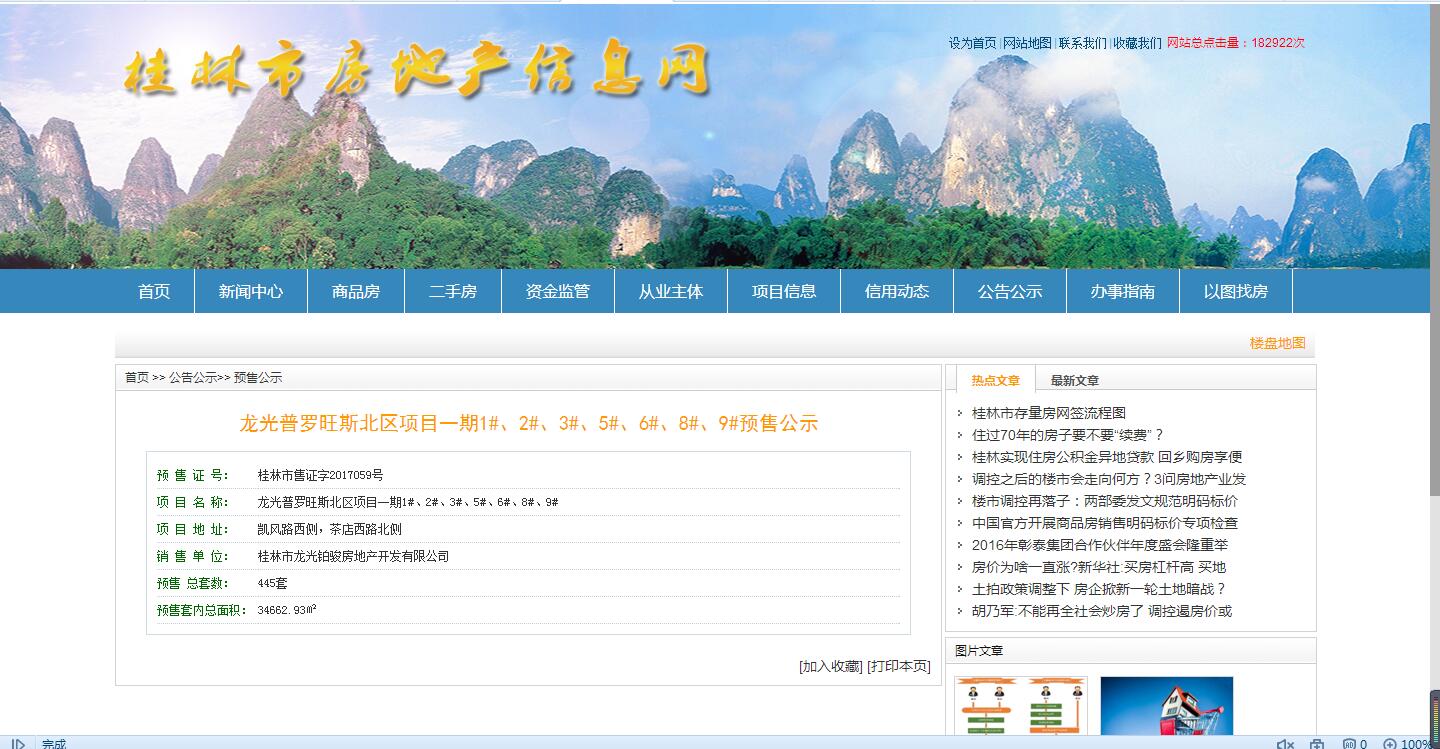Open the 新闻中心 navigation item
This screenshot has height=749, width=1440.
(x=251, y=291)
